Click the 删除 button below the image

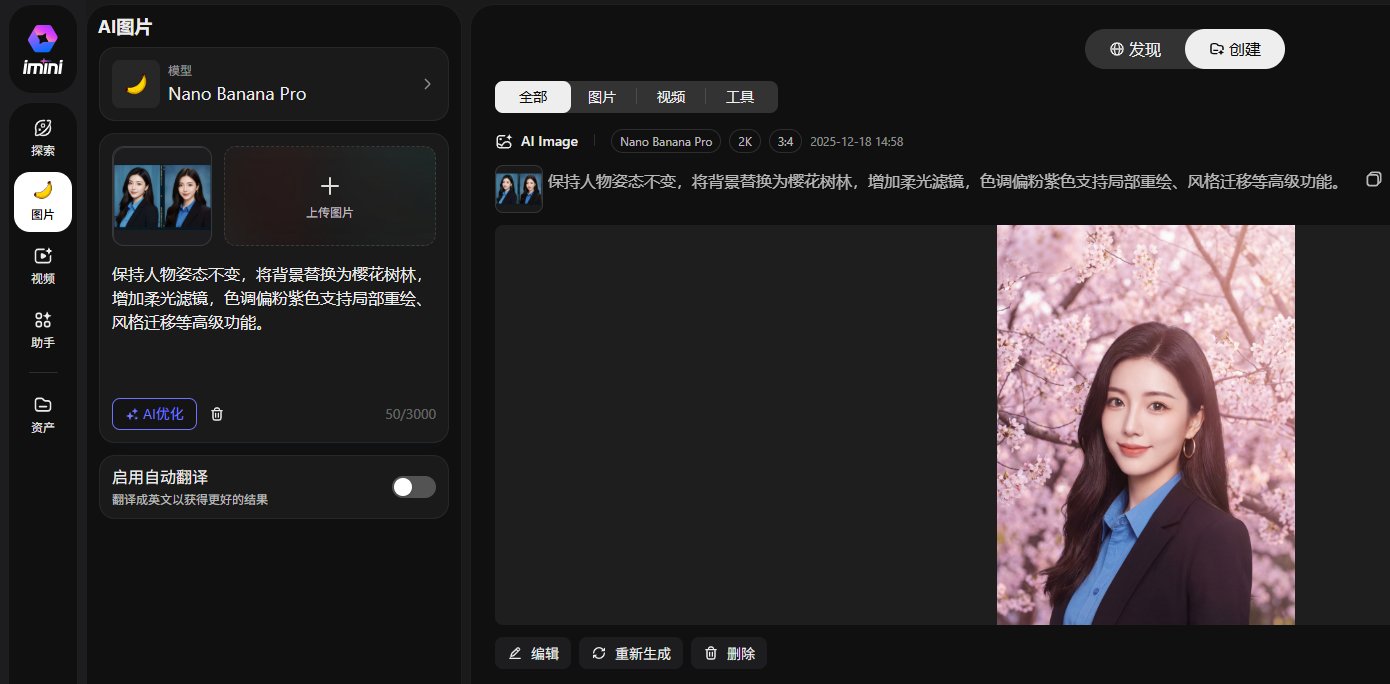pos(729,653)
